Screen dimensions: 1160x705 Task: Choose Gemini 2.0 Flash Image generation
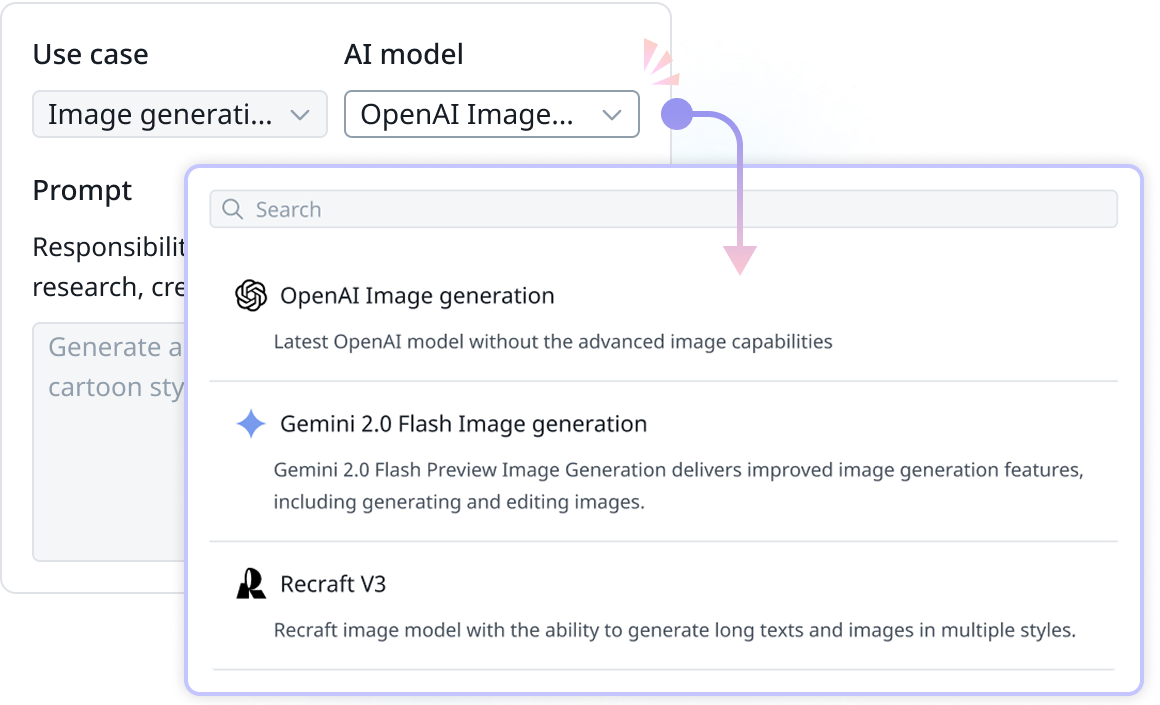coord(463,424)
